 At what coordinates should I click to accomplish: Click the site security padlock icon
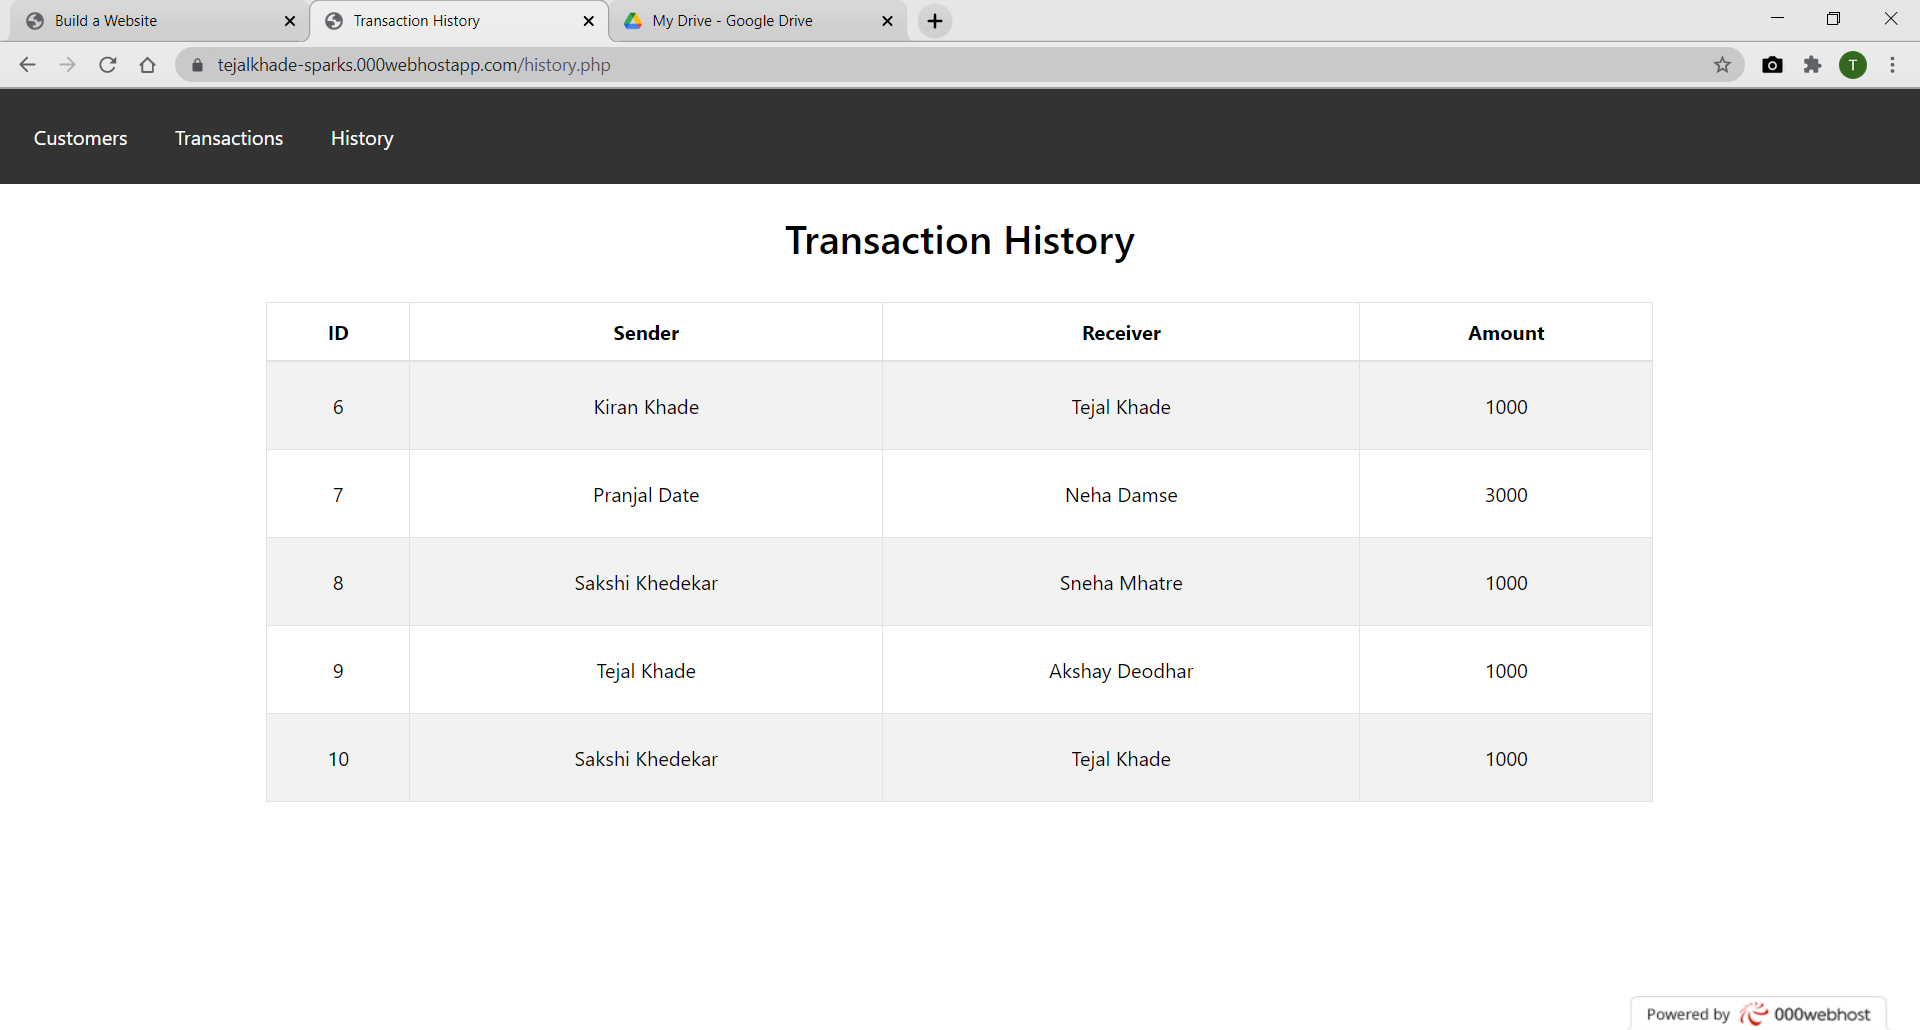point(196,64)
